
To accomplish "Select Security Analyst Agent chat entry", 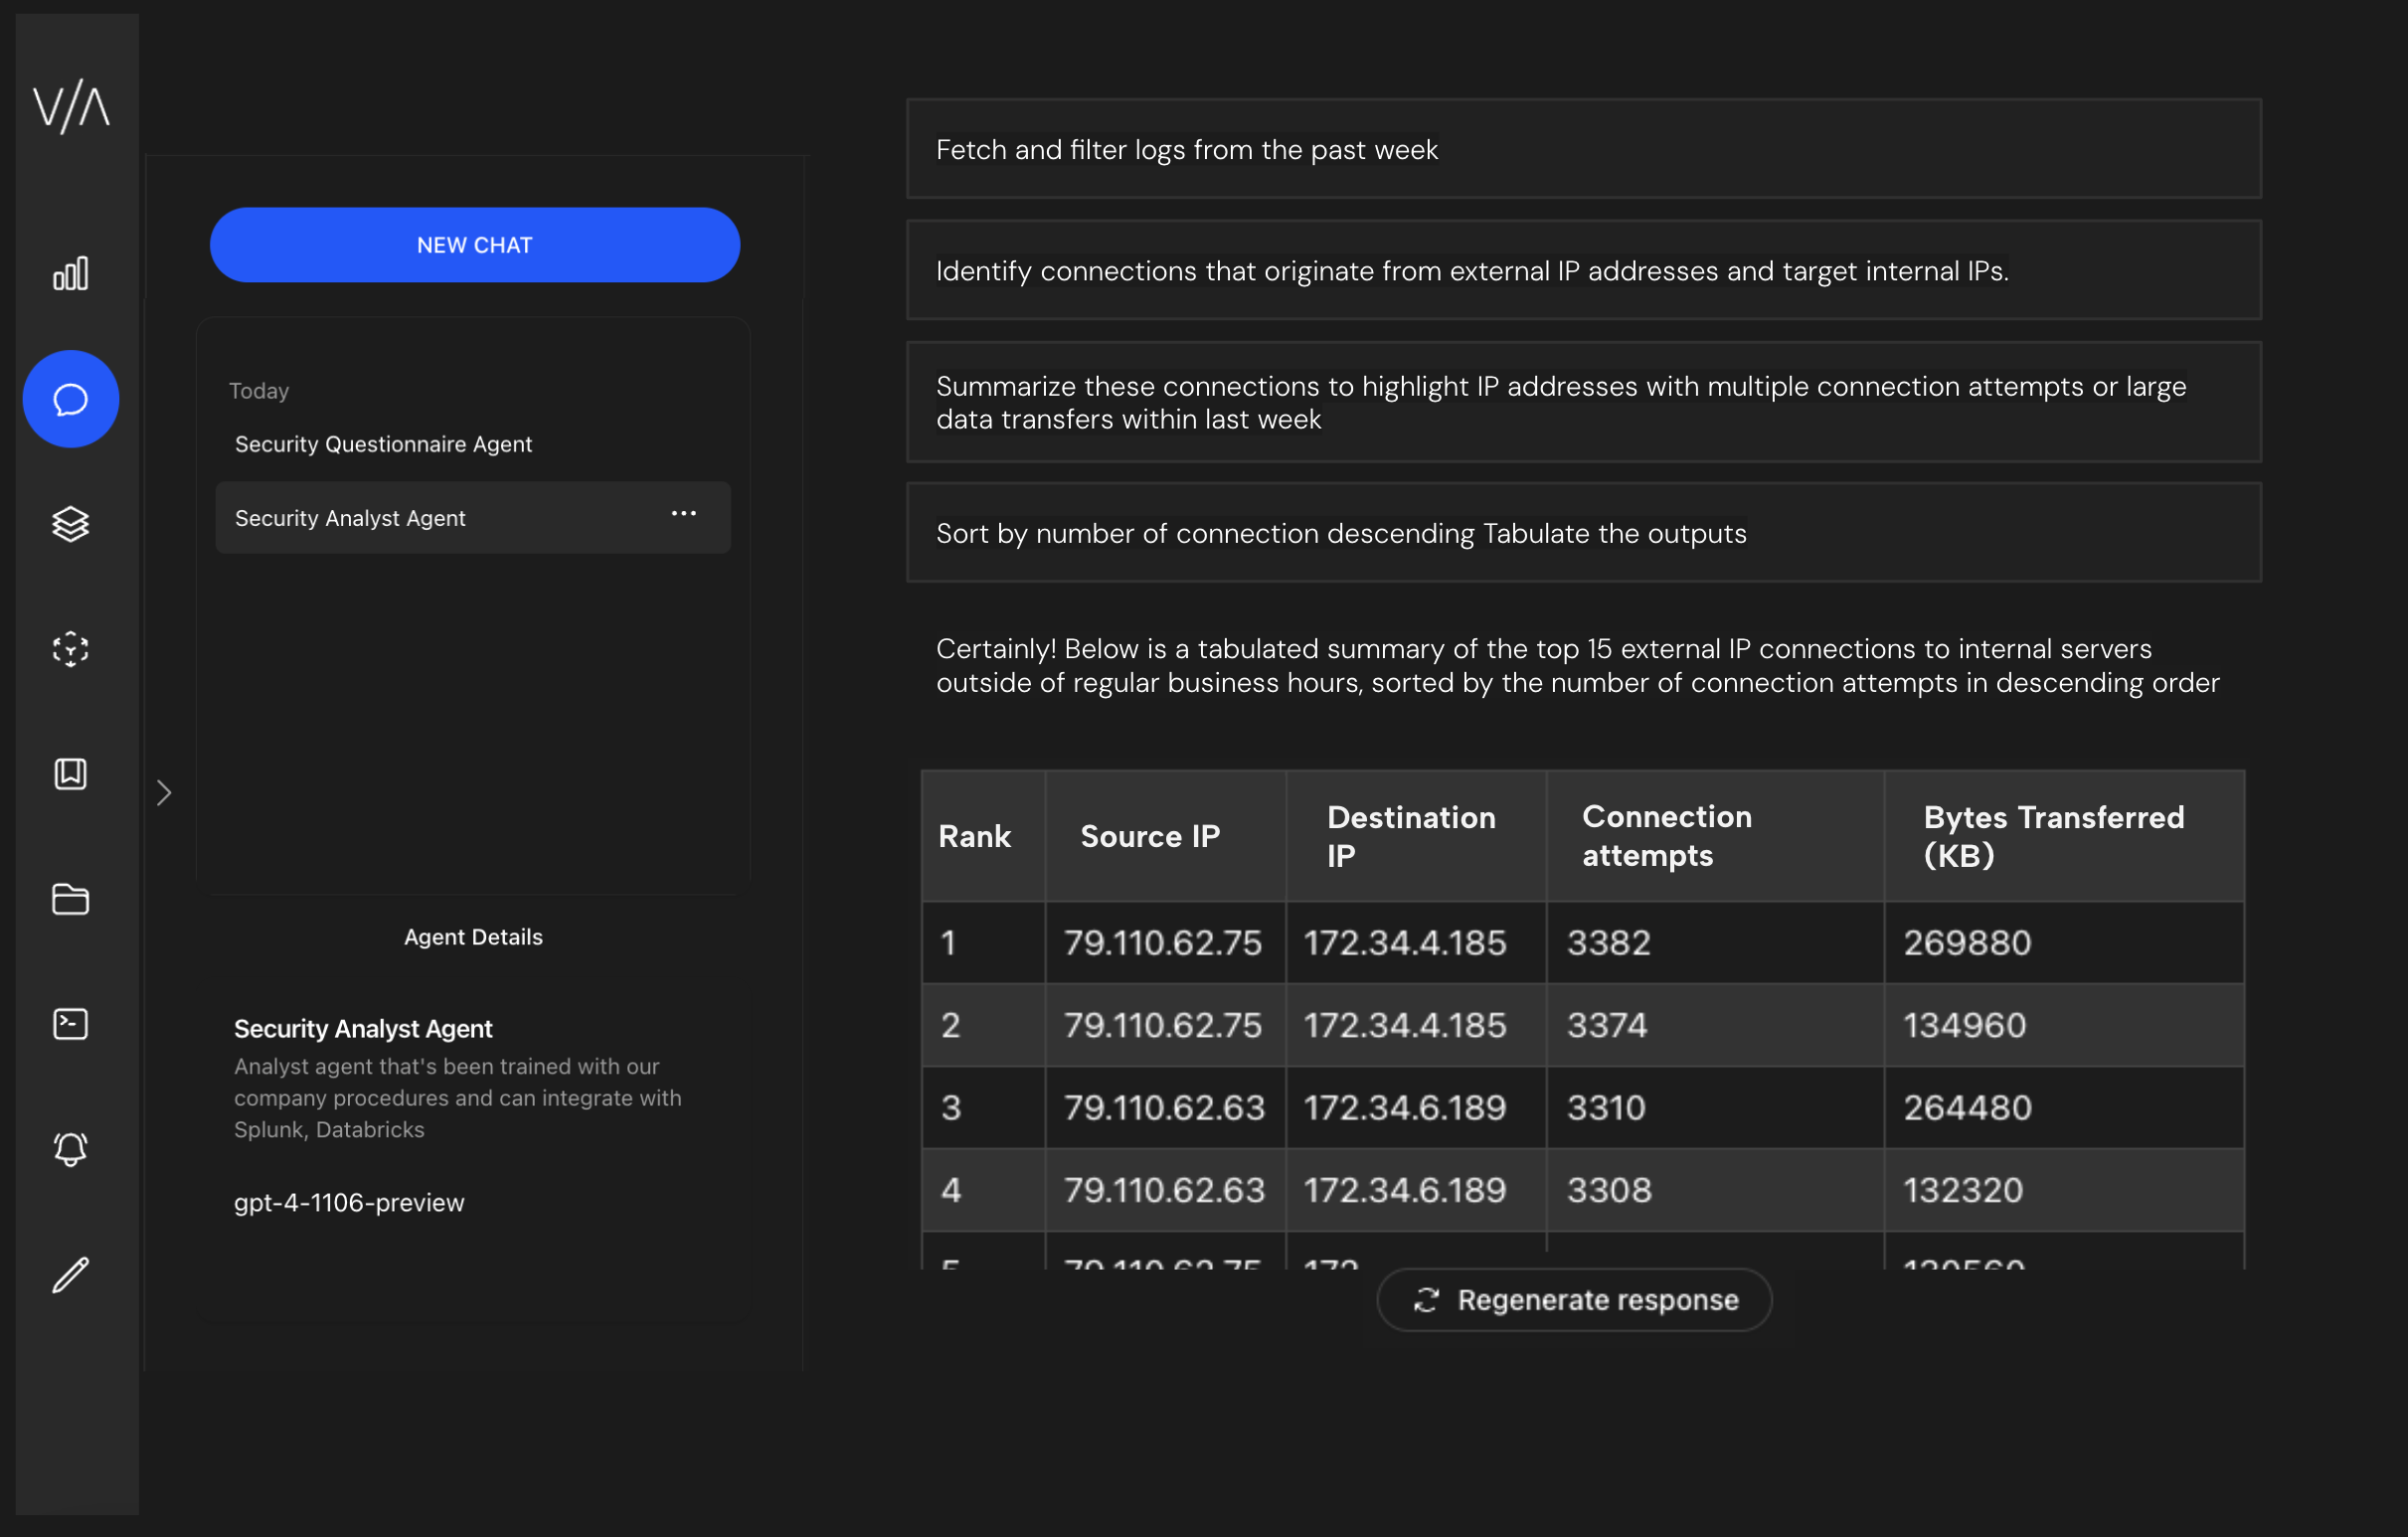I will click(350, 518).
